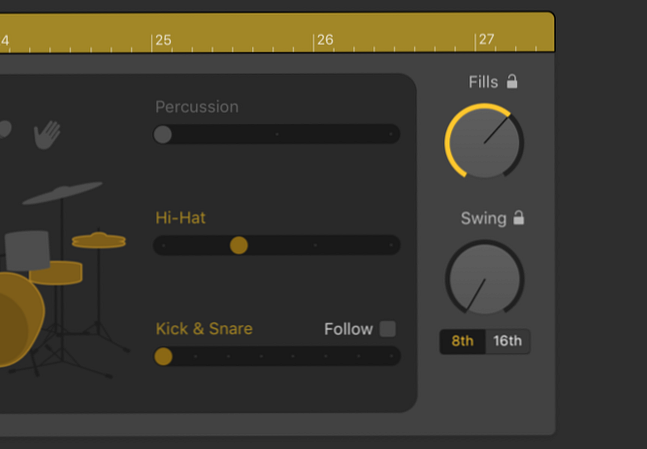This screenshot has width=647, height=449.
Task: Click the Fills knob
Action: 484,143
